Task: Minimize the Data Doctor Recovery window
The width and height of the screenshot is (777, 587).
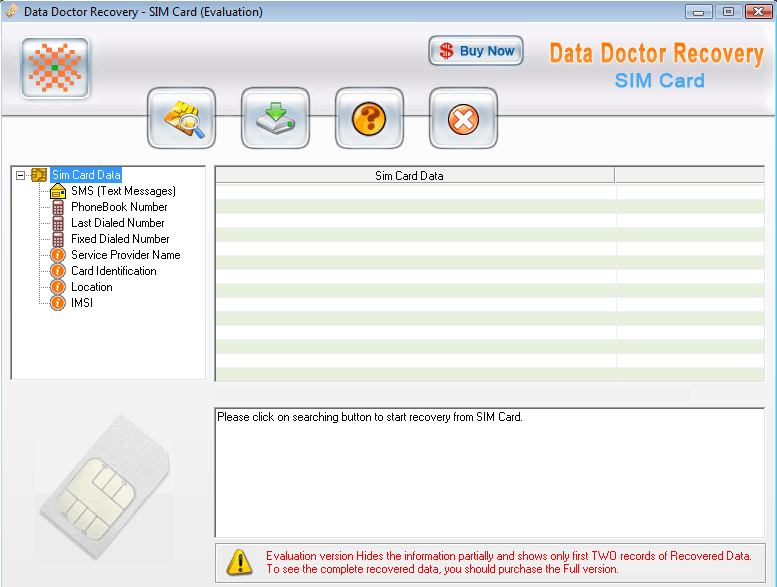Action: (x=698, y=11)
